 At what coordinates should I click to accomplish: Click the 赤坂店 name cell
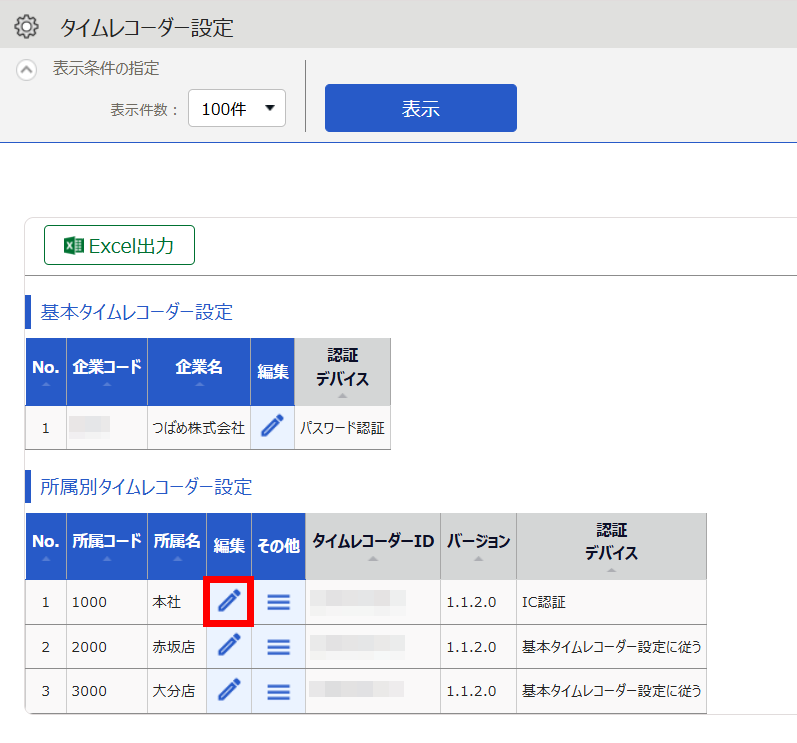(x=177, y=646)
